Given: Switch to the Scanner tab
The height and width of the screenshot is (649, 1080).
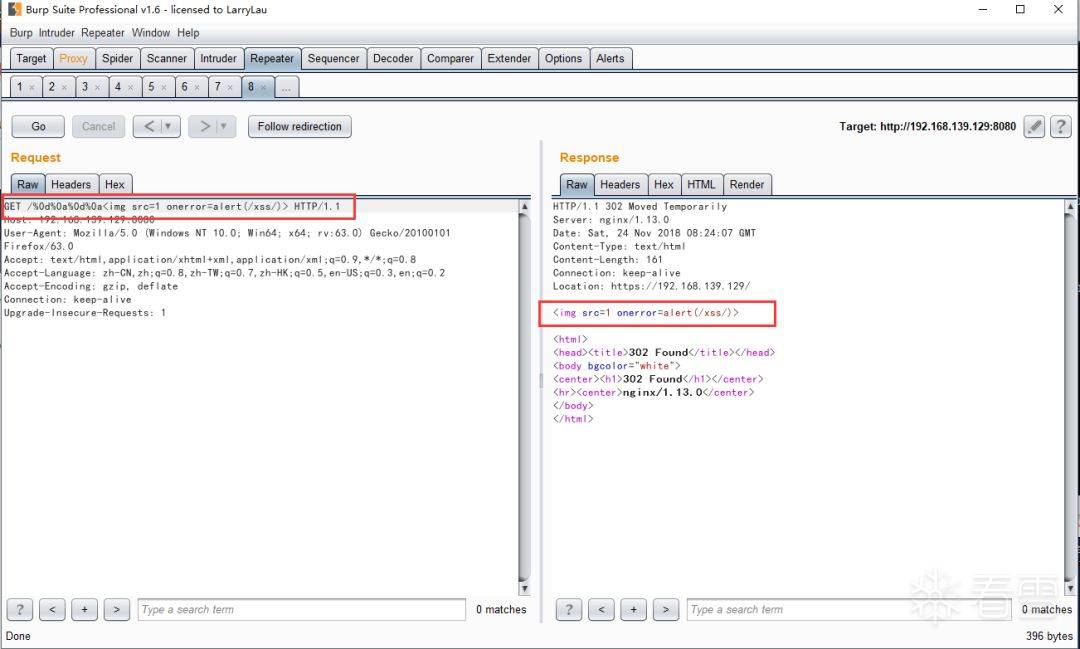Looking at the screenshot, I should click(167, 59).
